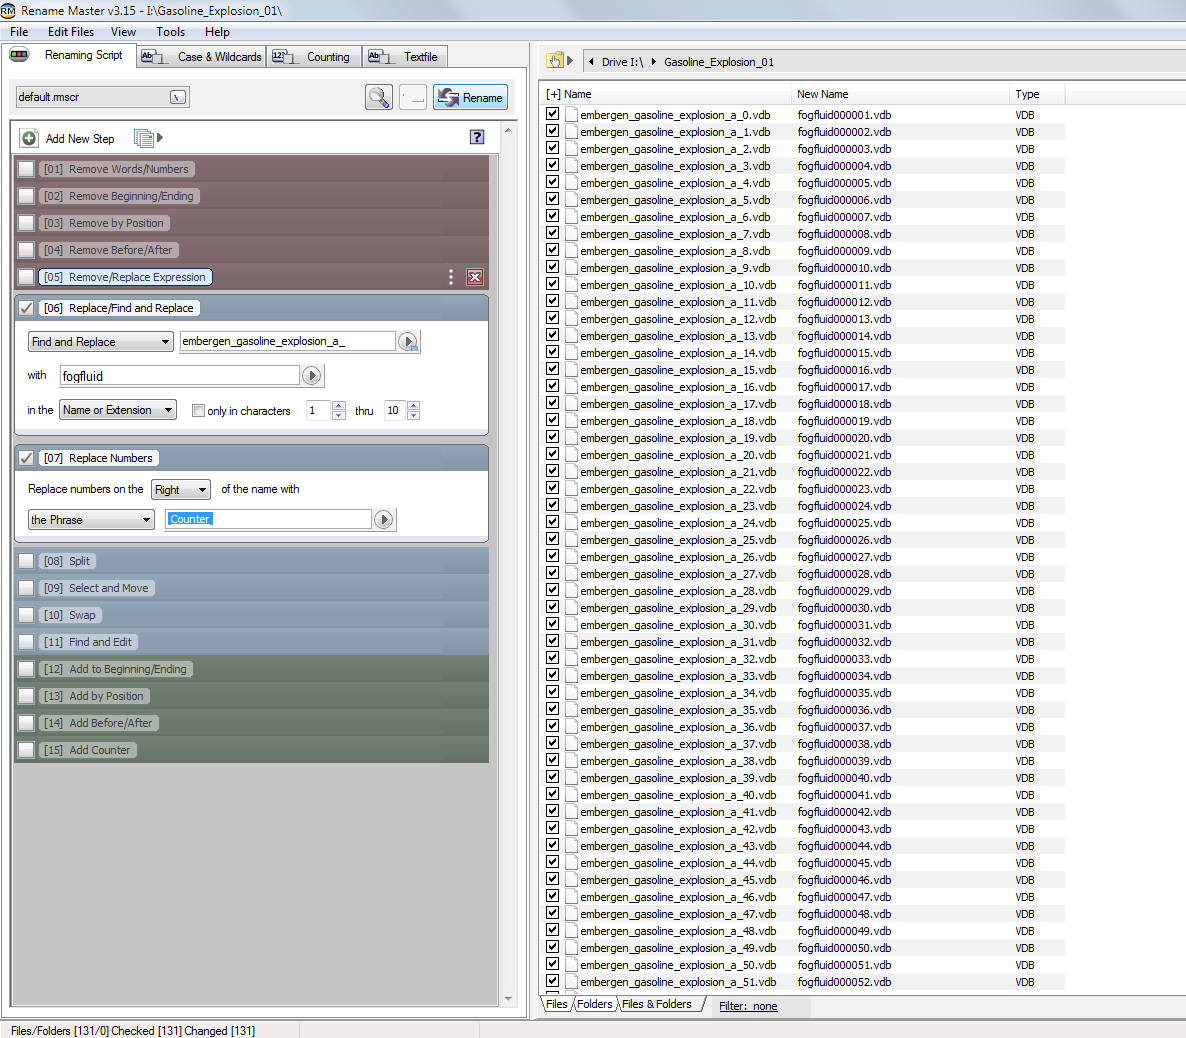Switch to the Counting tab
The width and height of the screenshot is (1186, 1038).
(315, 57)
